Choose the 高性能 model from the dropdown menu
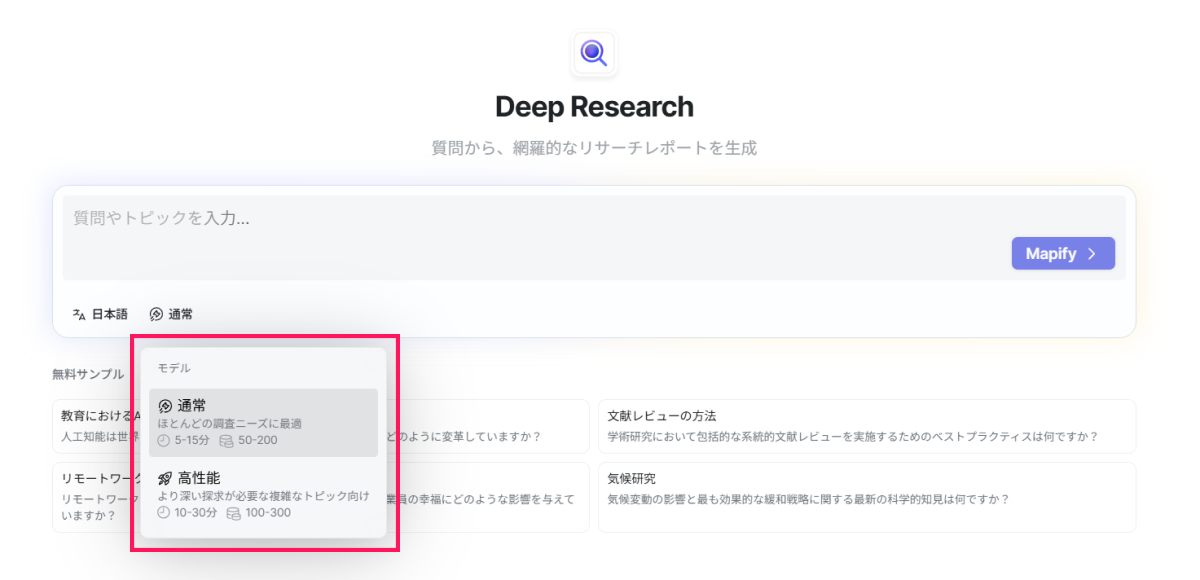 tap(263, 495)
